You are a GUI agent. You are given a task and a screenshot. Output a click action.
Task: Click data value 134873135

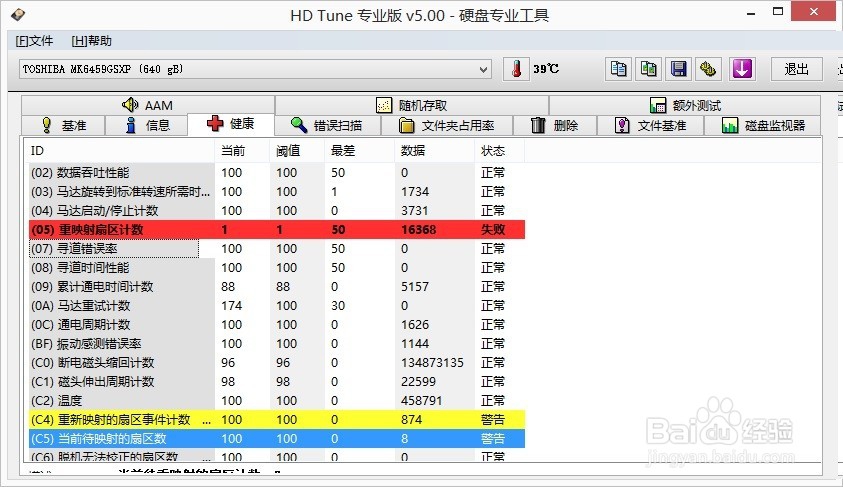432,363
